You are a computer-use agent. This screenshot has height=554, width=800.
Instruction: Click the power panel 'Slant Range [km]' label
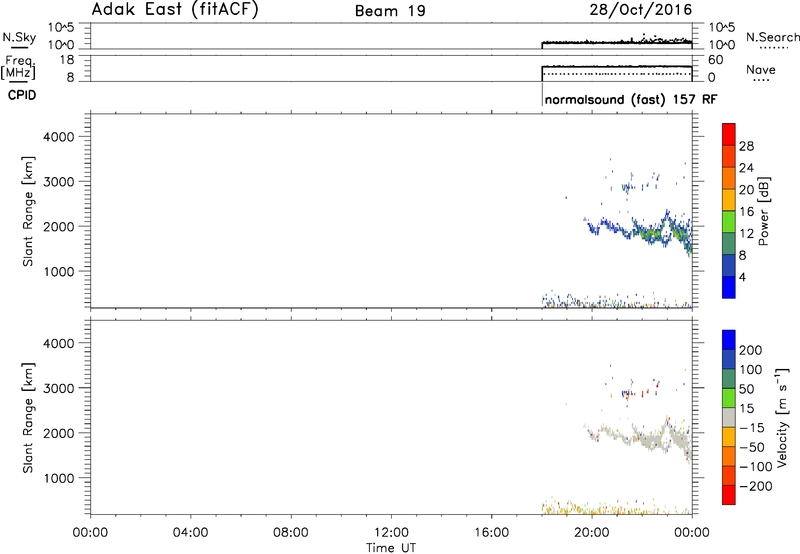28,211
